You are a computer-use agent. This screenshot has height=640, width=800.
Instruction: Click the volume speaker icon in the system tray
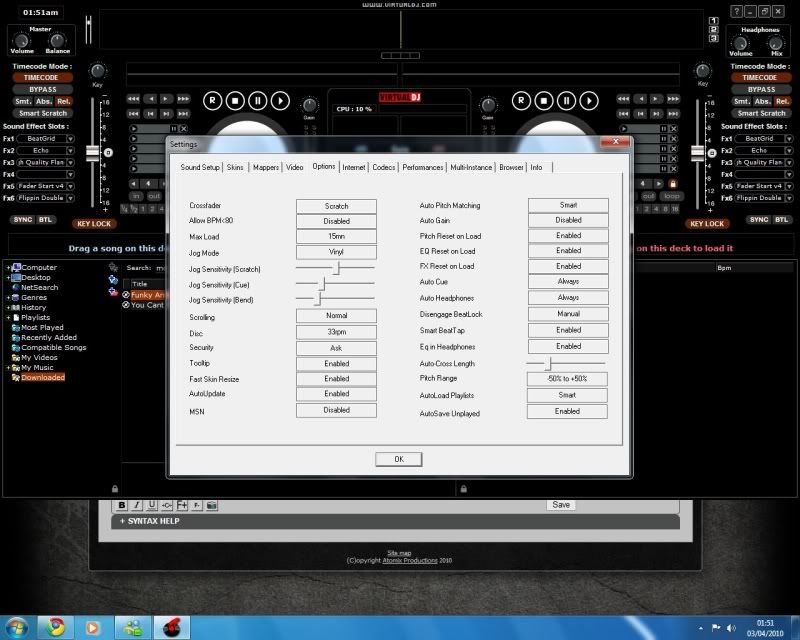[x=731, y=628]
